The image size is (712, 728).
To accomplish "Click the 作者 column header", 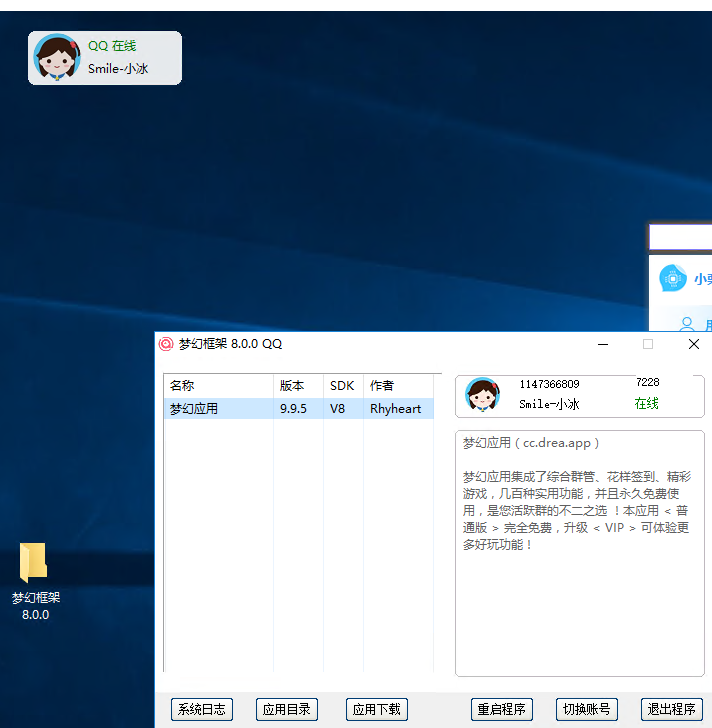I will click(x=397, y=386).
